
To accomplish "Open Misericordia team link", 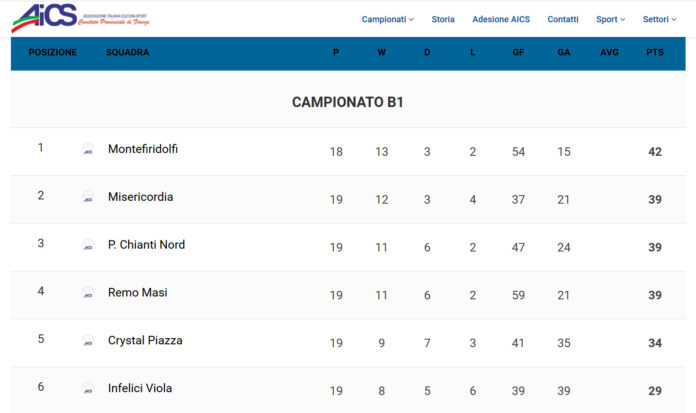I will (140, 197).
